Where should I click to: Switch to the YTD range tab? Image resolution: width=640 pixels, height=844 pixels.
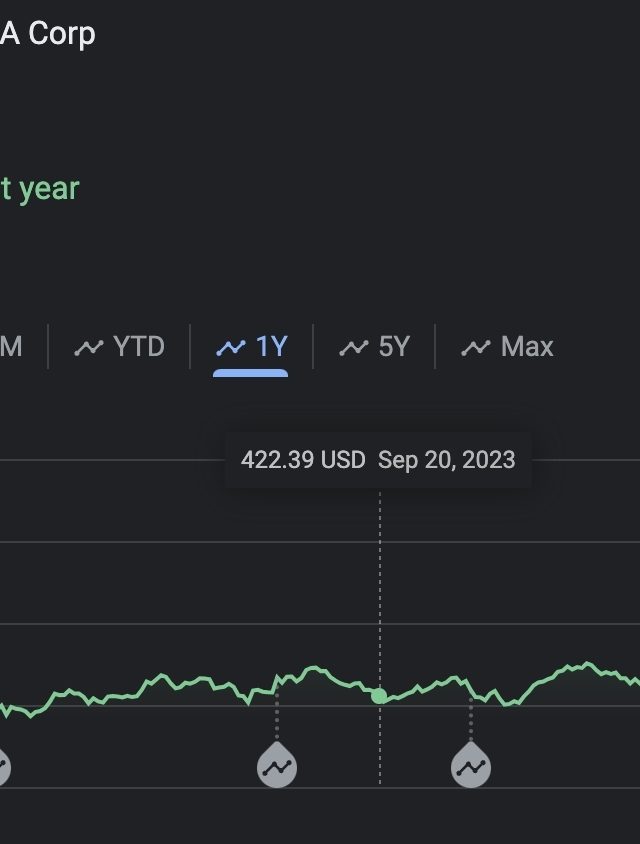point(119,346)
